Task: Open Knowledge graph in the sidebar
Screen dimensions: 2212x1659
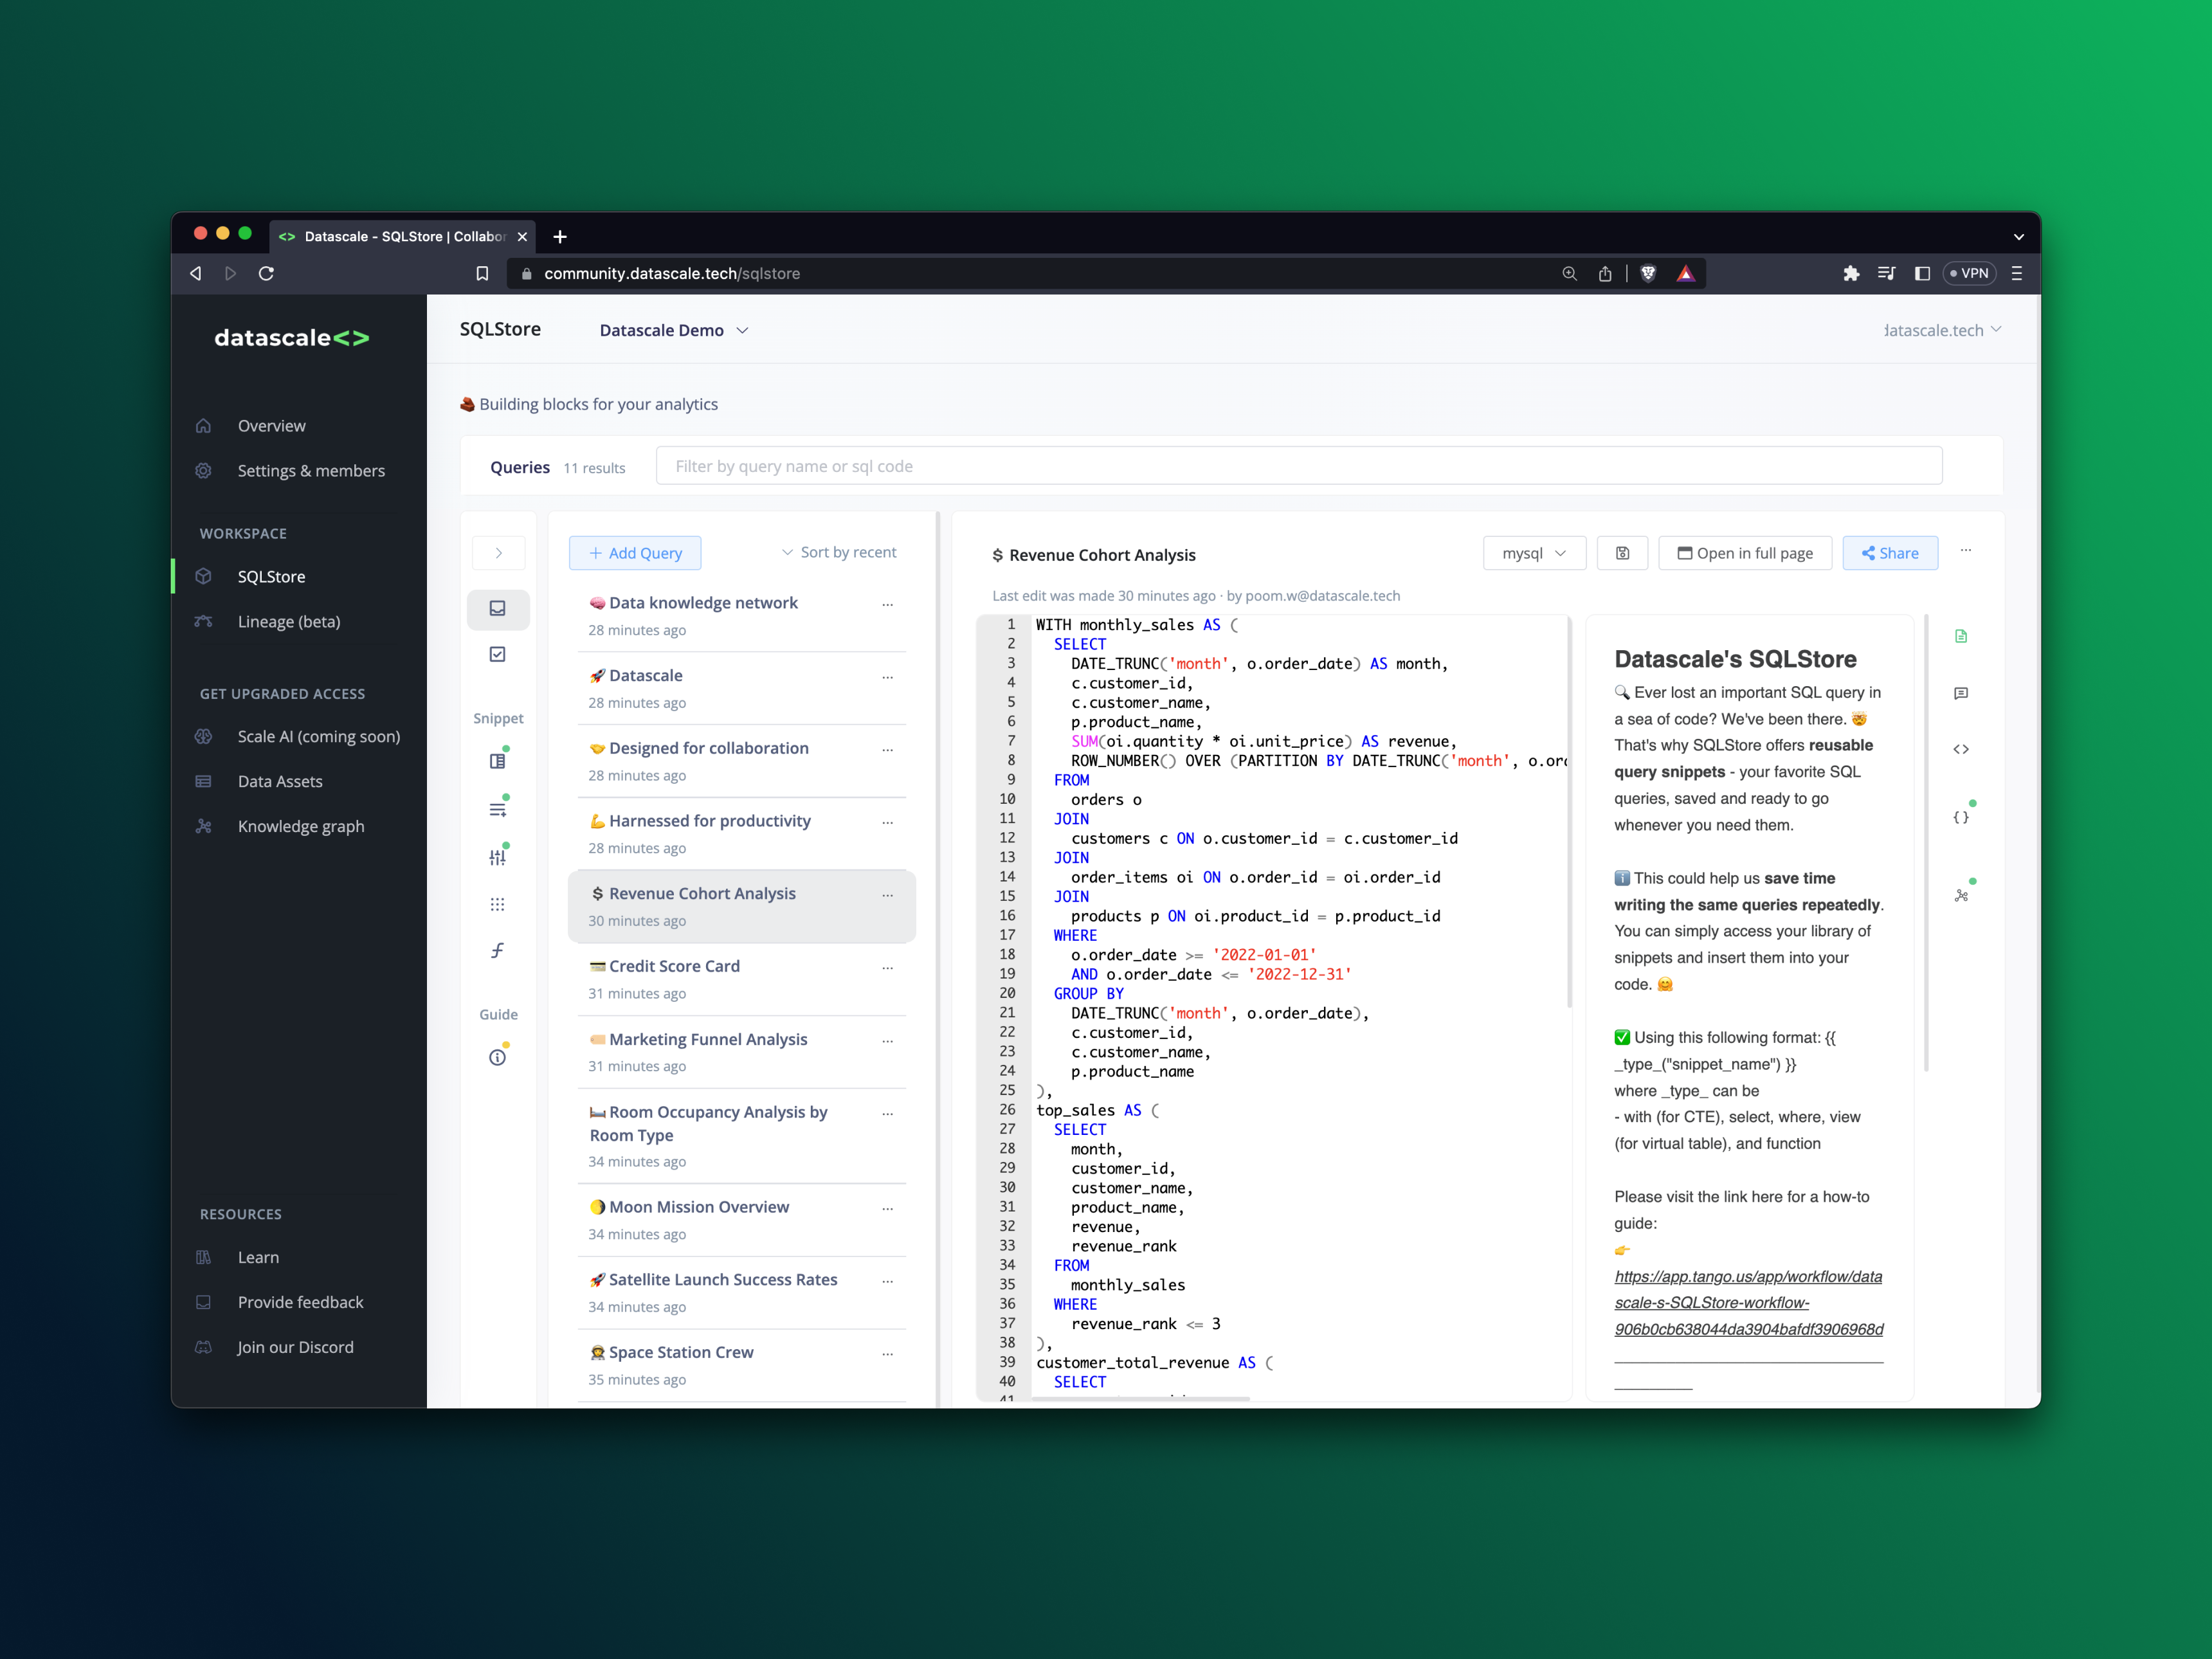Action: coord(300,826)
